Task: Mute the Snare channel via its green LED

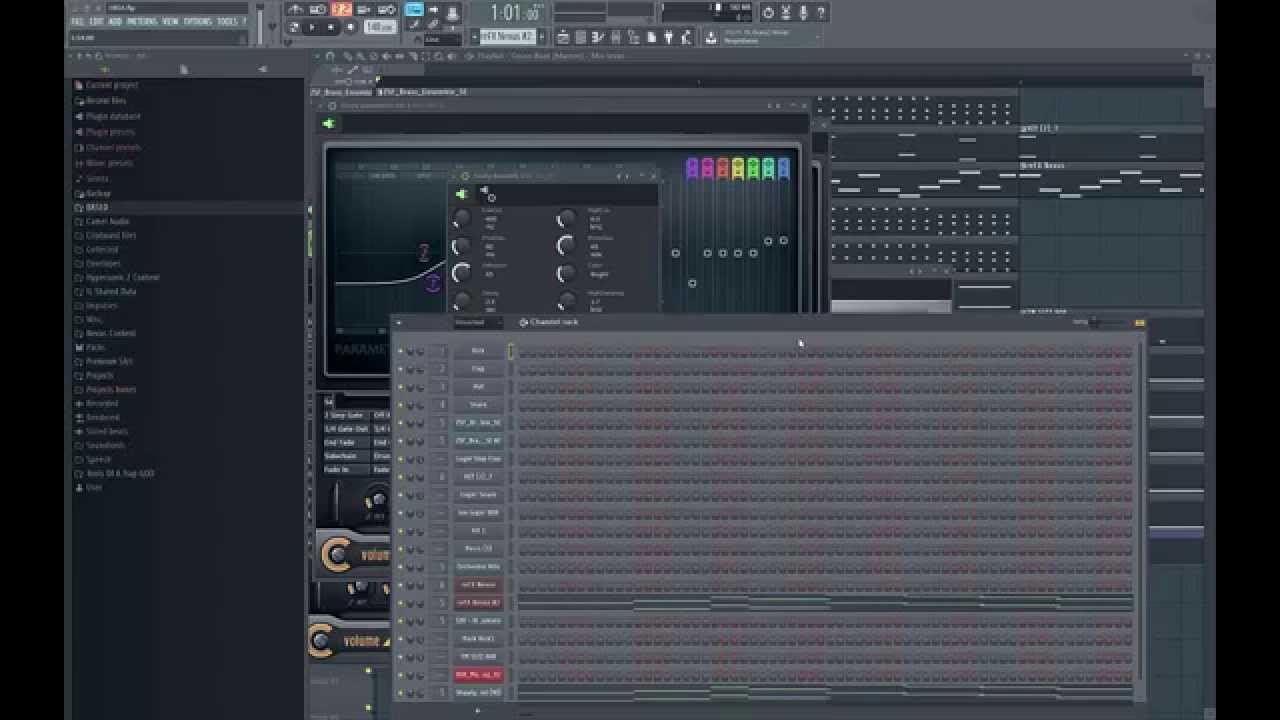Action: tap(400, 405)
